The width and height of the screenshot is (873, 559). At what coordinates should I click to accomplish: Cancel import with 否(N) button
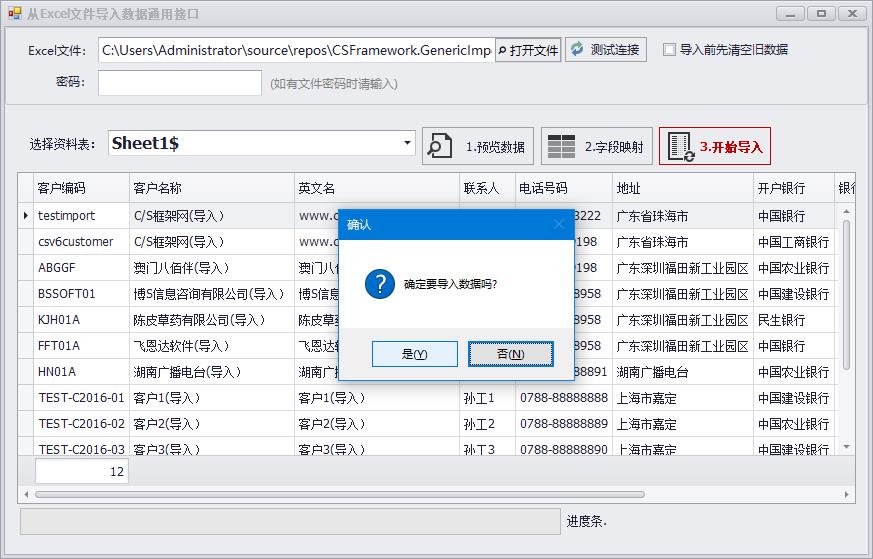[x=510, y=354]
